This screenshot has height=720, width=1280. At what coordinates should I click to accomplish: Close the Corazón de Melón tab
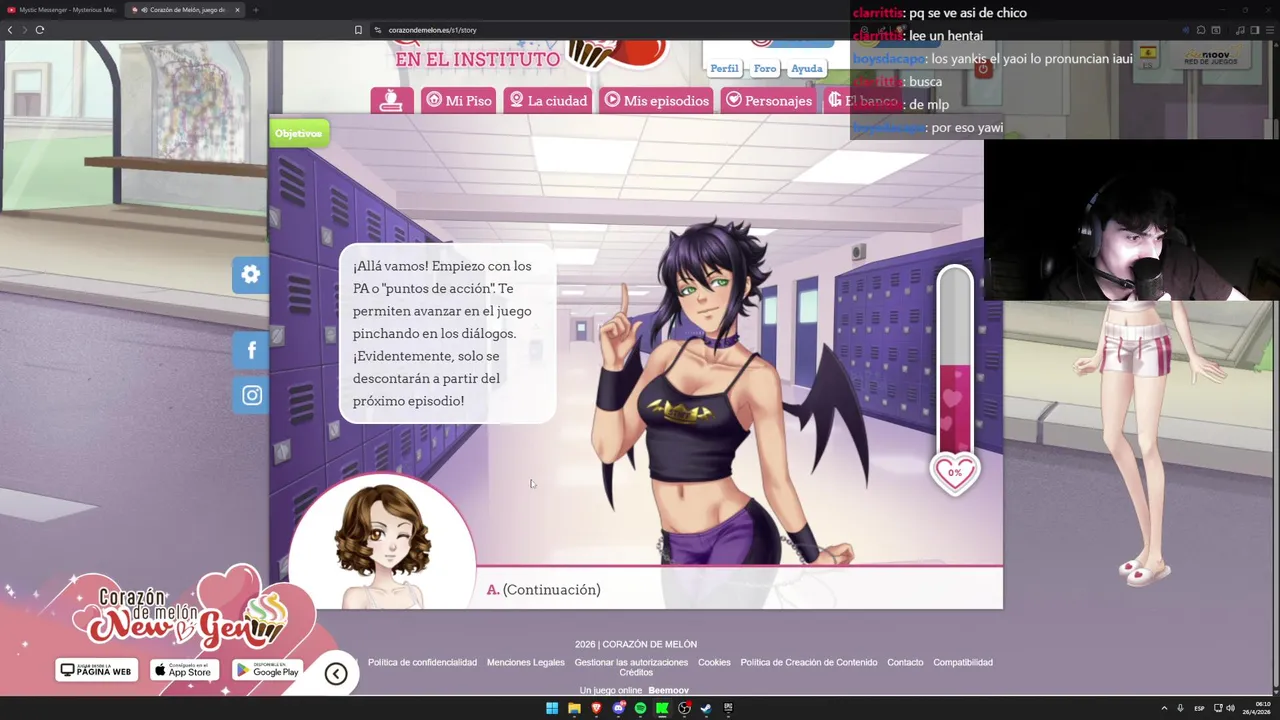(x=237, y=10)
